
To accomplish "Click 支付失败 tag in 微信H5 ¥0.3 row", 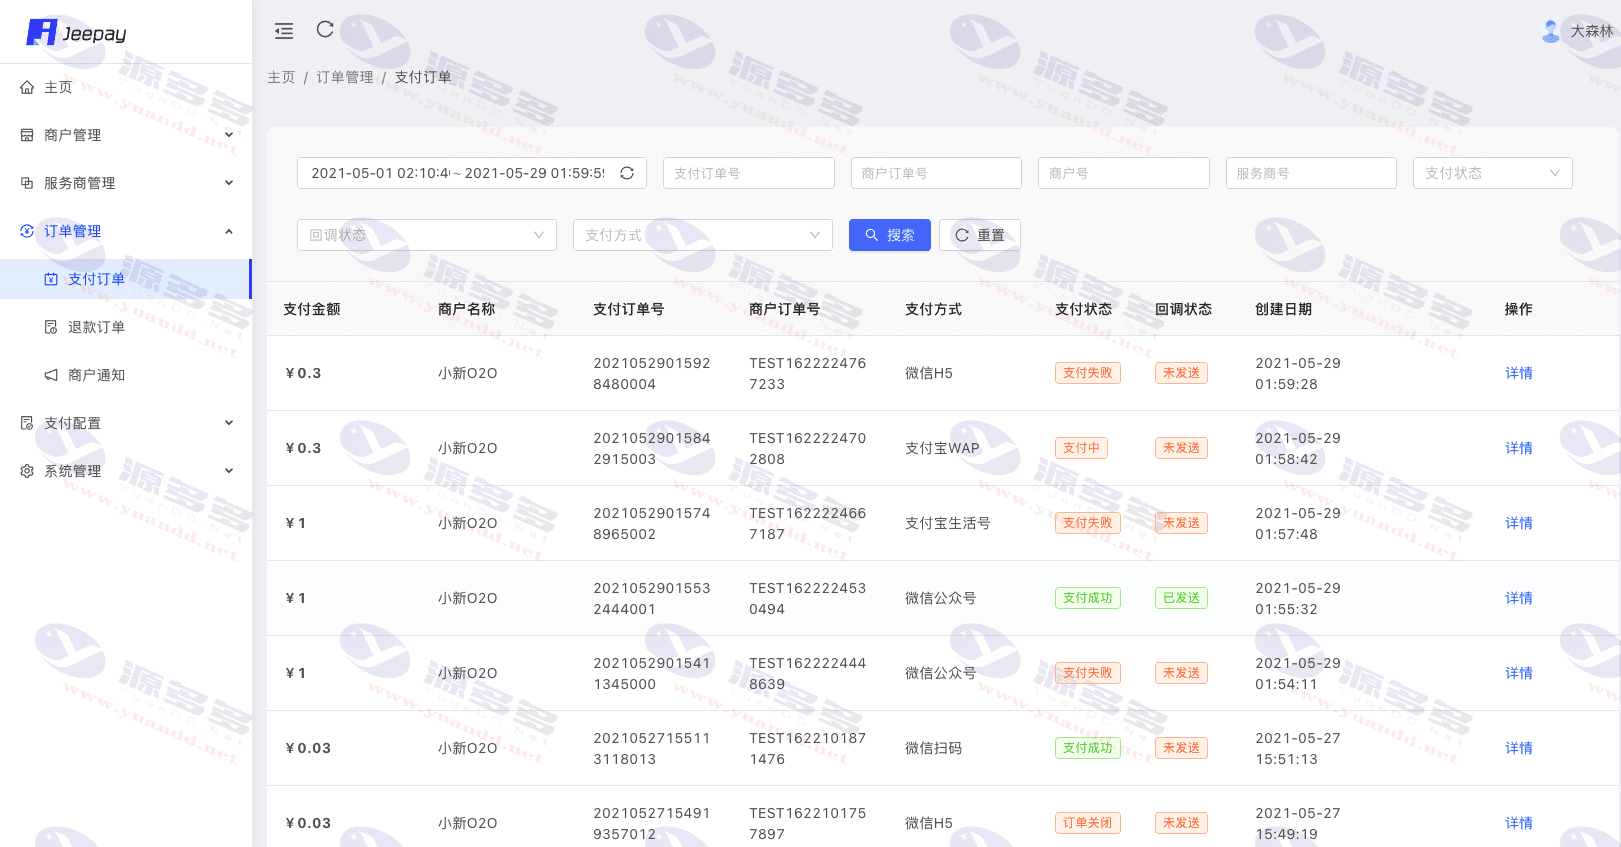I will (1088, 373).
